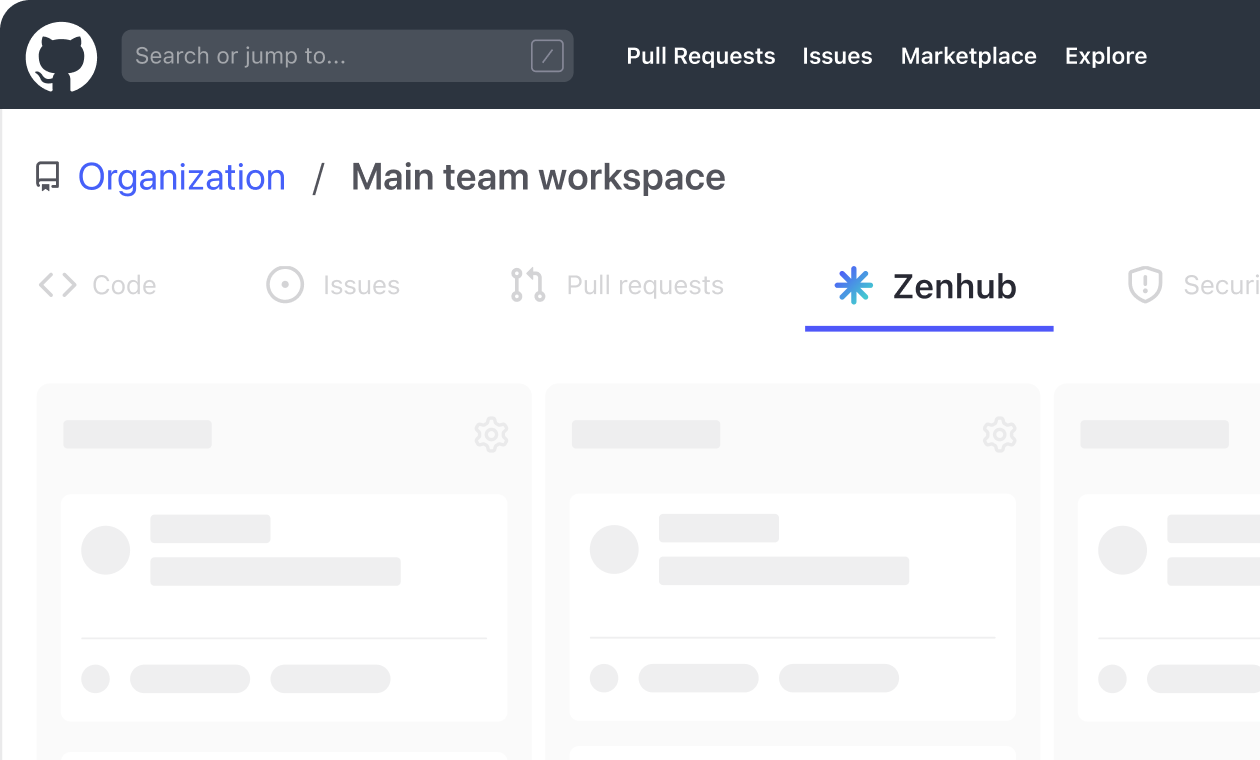This screenshot has height=760, width=1260.
Task: Open Explore from the top navigation
Action: tap(1105, 56)
